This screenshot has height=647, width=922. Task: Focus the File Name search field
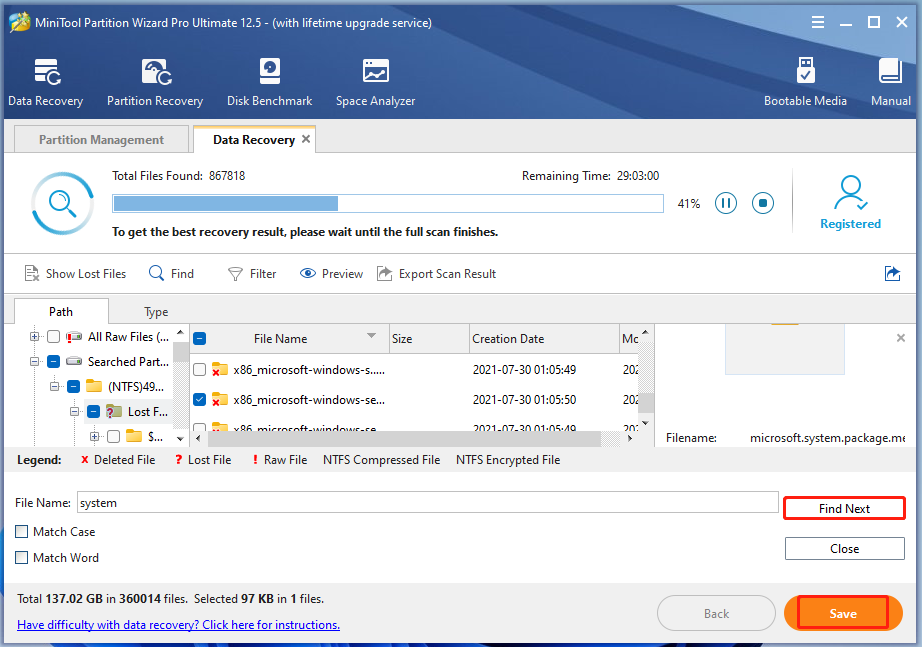[x=427, y=502]
